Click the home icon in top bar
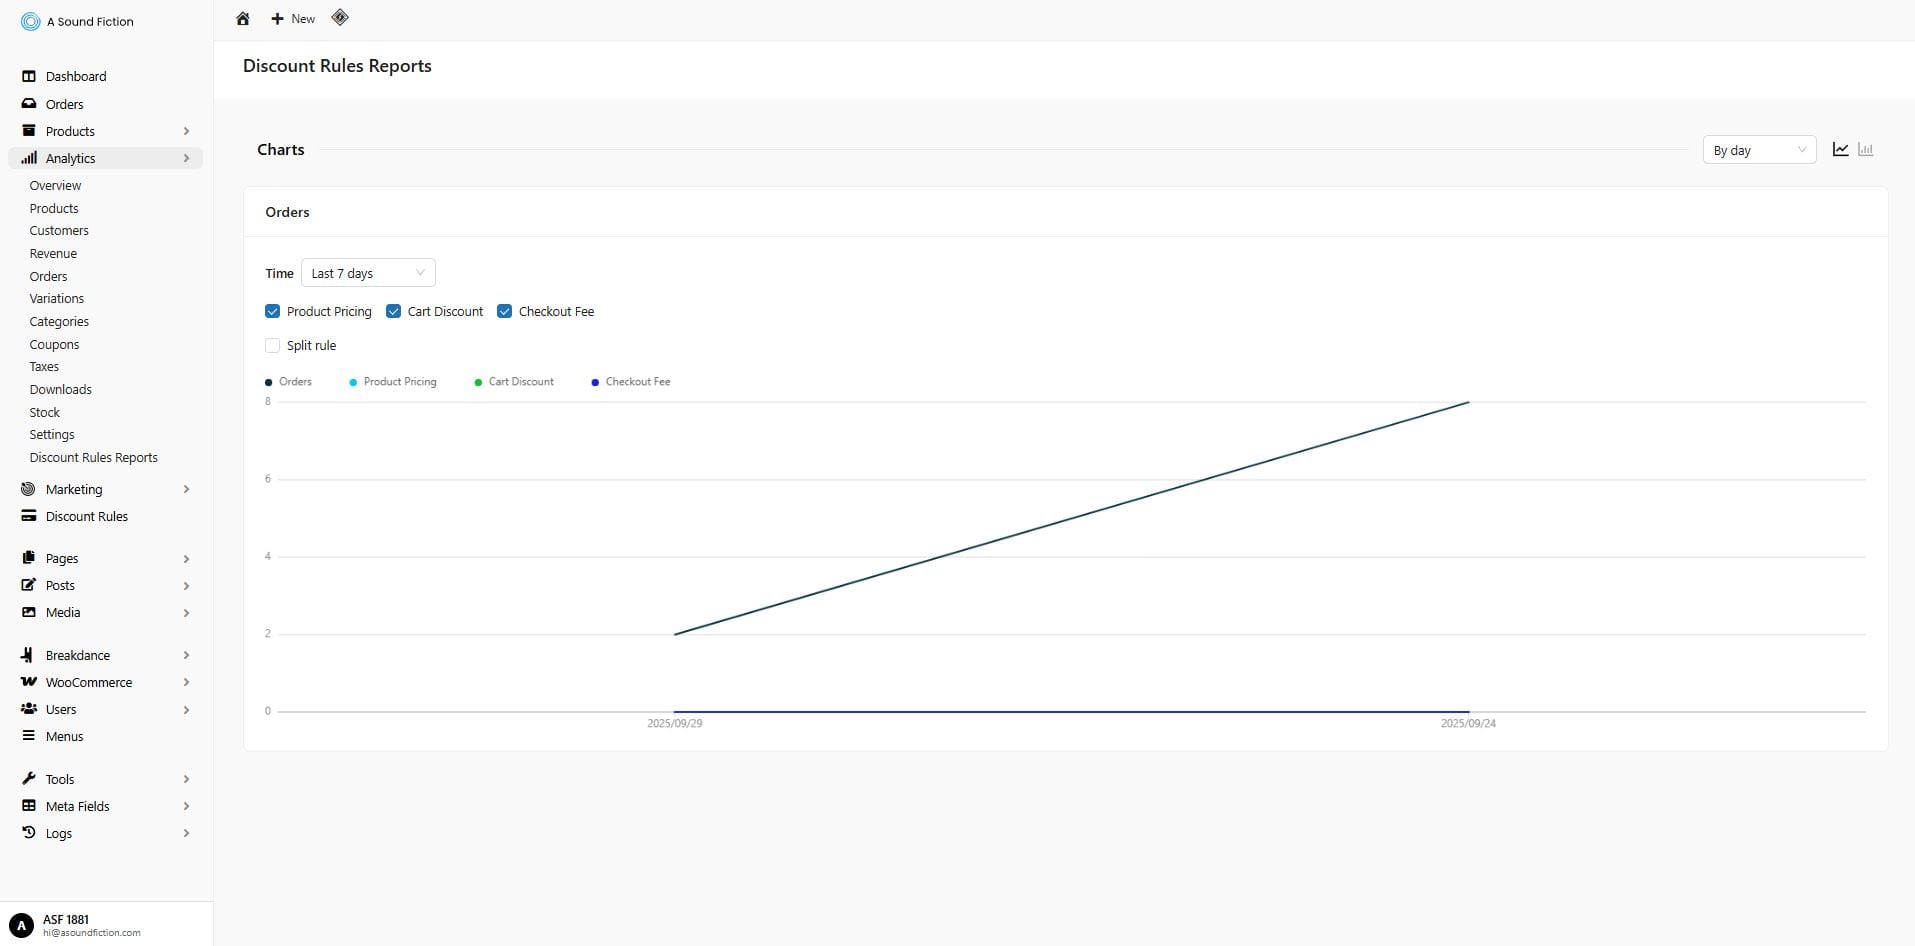Screen dimensions: 1915x946 [242, 19]
